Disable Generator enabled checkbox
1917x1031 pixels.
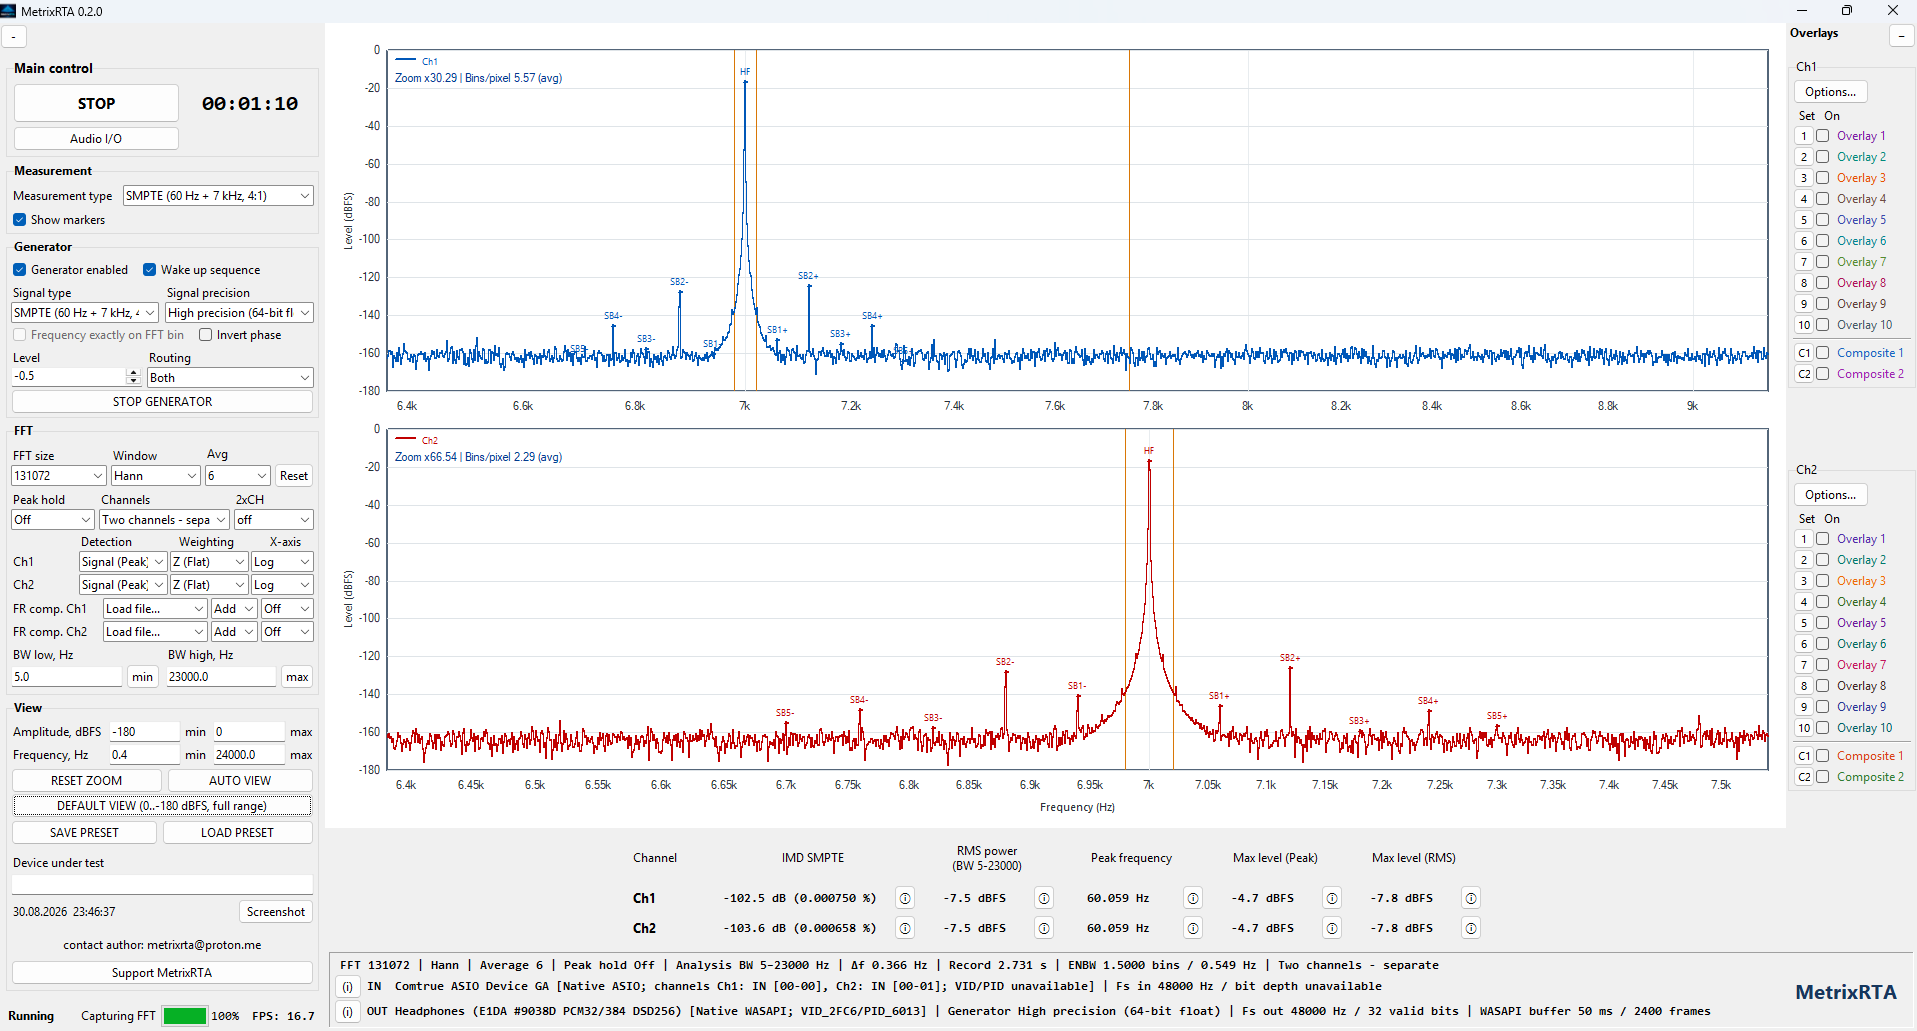[x=20, y=270]
